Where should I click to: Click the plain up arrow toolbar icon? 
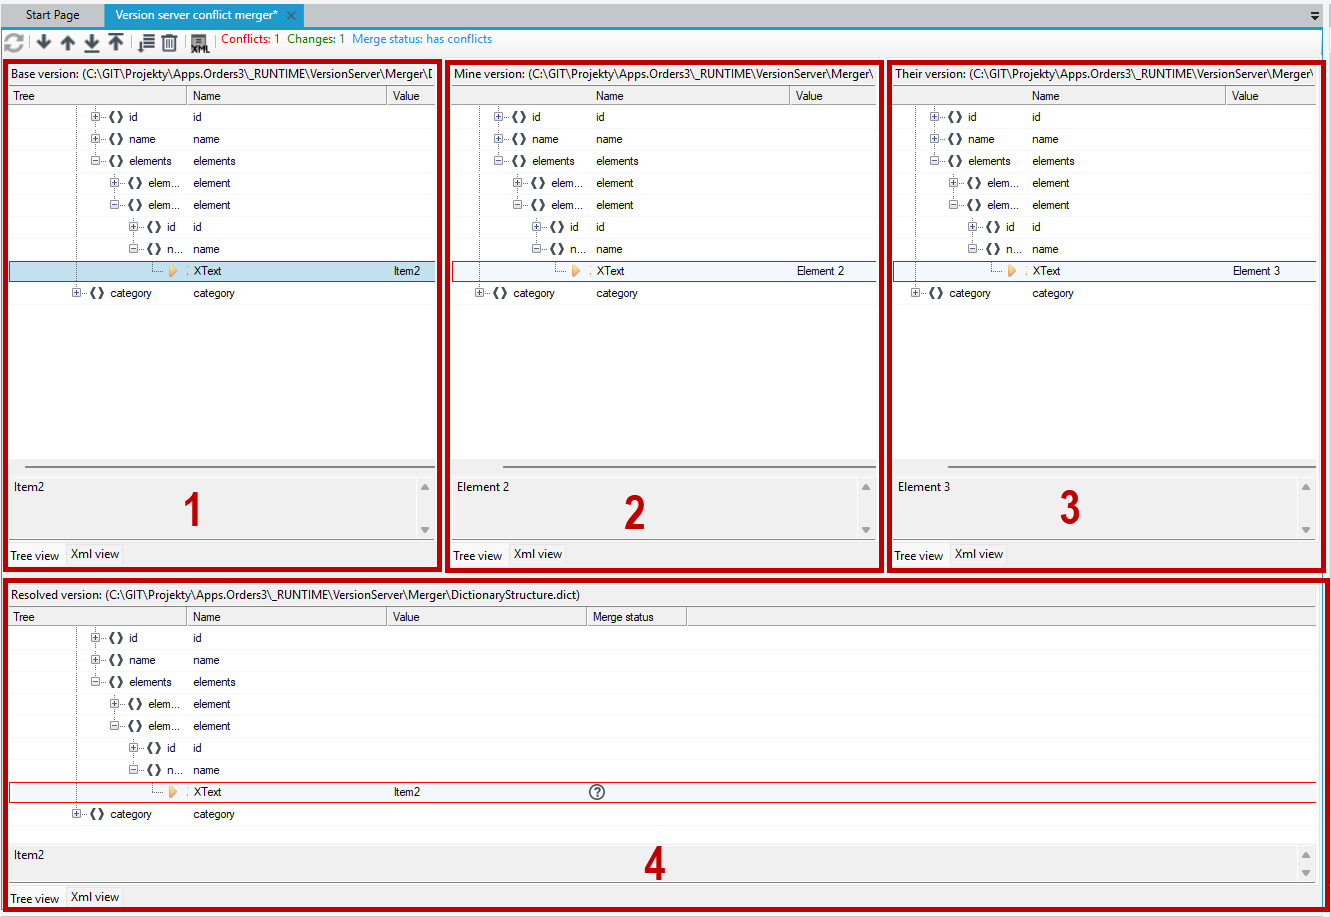point(68,42)
